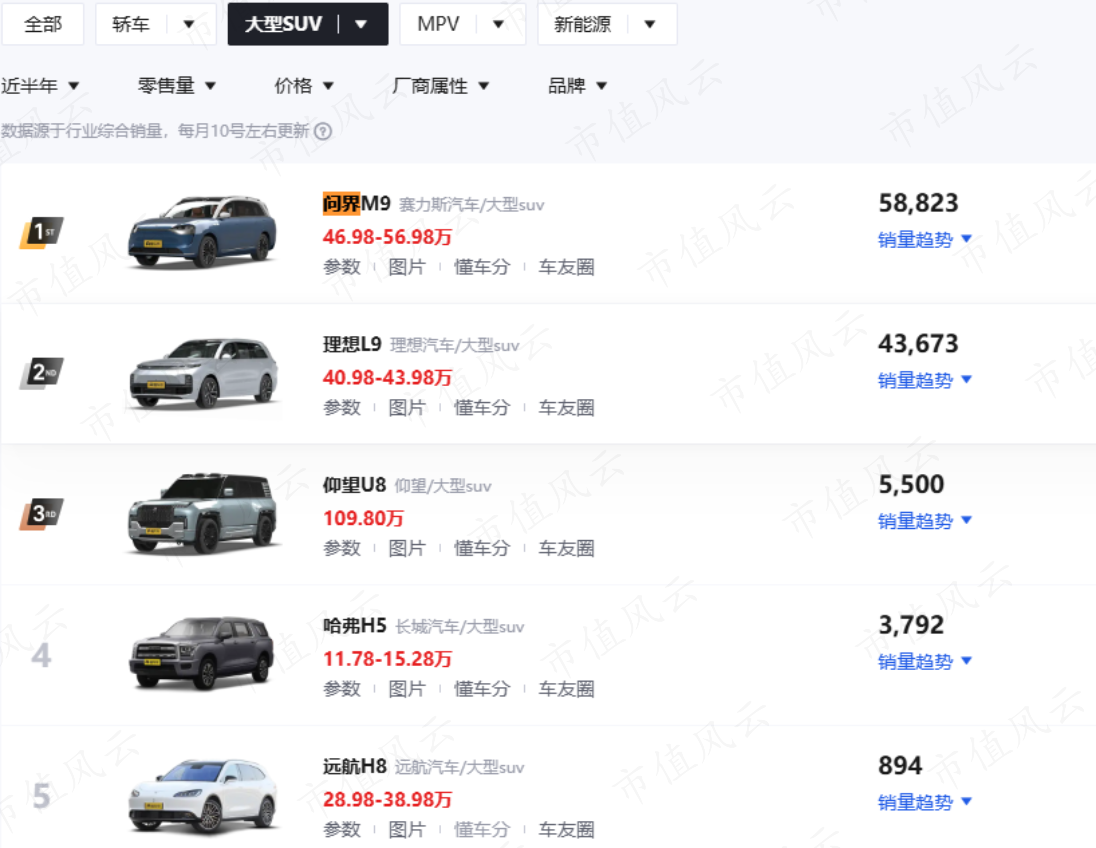Image resolution: width=1096 pixels, height=848 pixels.
Task: Click the 3rd place rank badge
Action: point(42,513)
